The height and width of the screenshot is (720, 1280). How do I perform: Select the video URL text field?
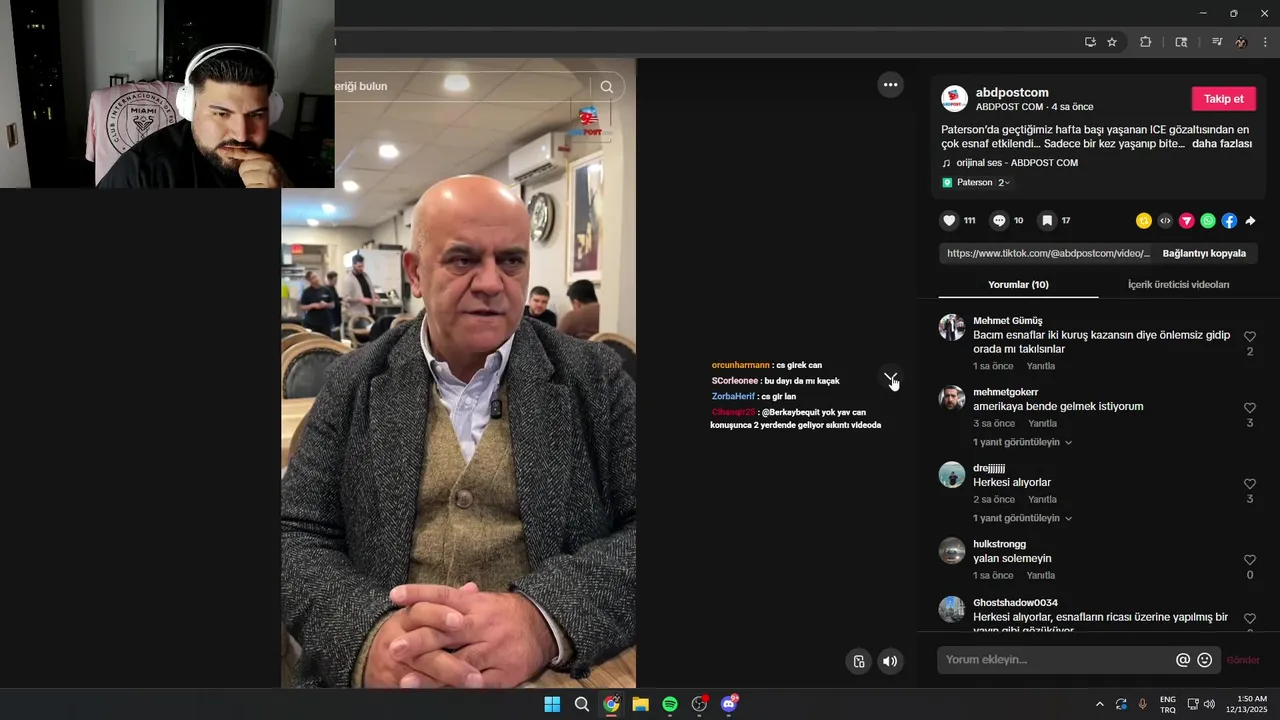tap(1047, 253)
